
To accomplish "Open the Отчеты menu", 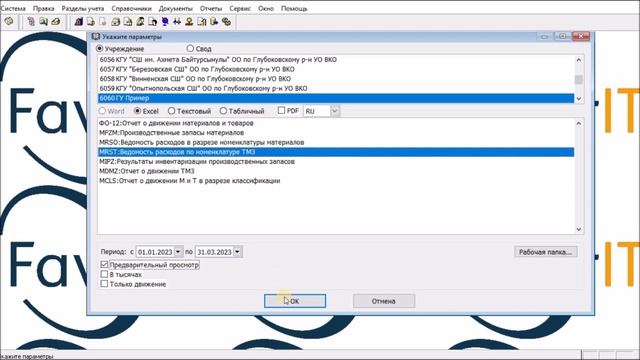I will point(211,8).
